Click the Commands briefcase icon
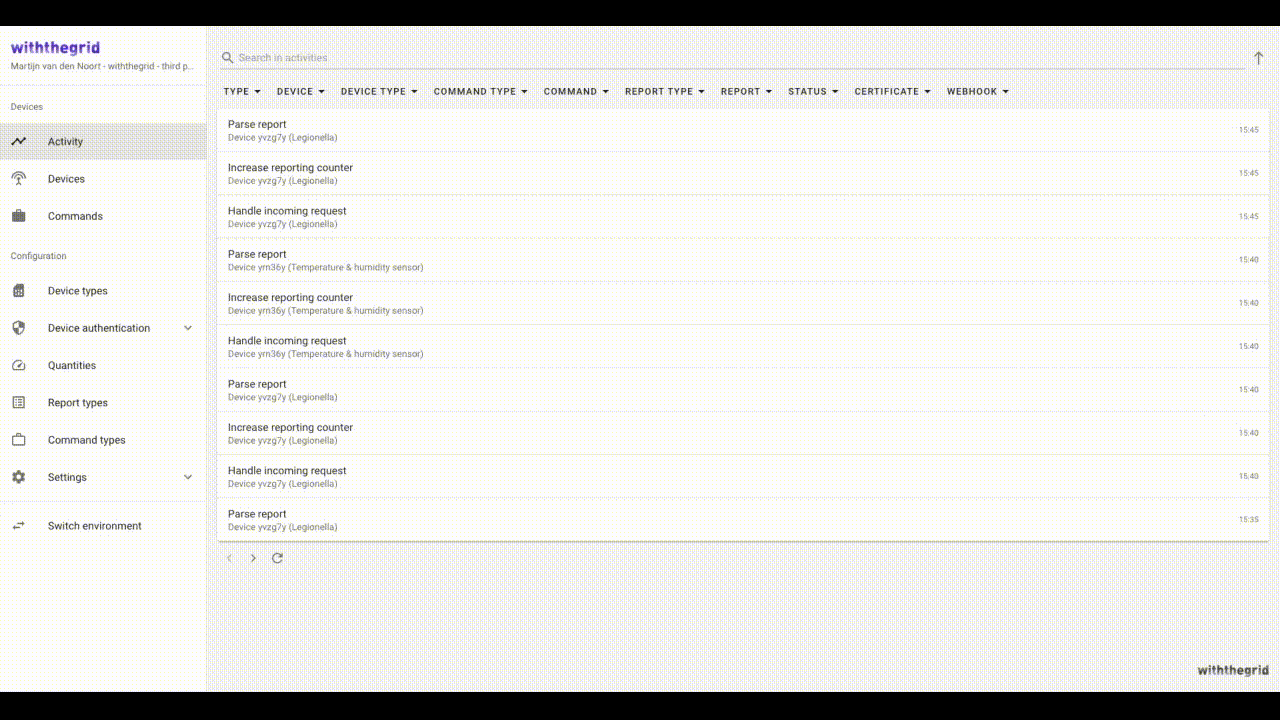This screenshot has width=1280, height=720. pyautogui.click(x=19, y=216)
